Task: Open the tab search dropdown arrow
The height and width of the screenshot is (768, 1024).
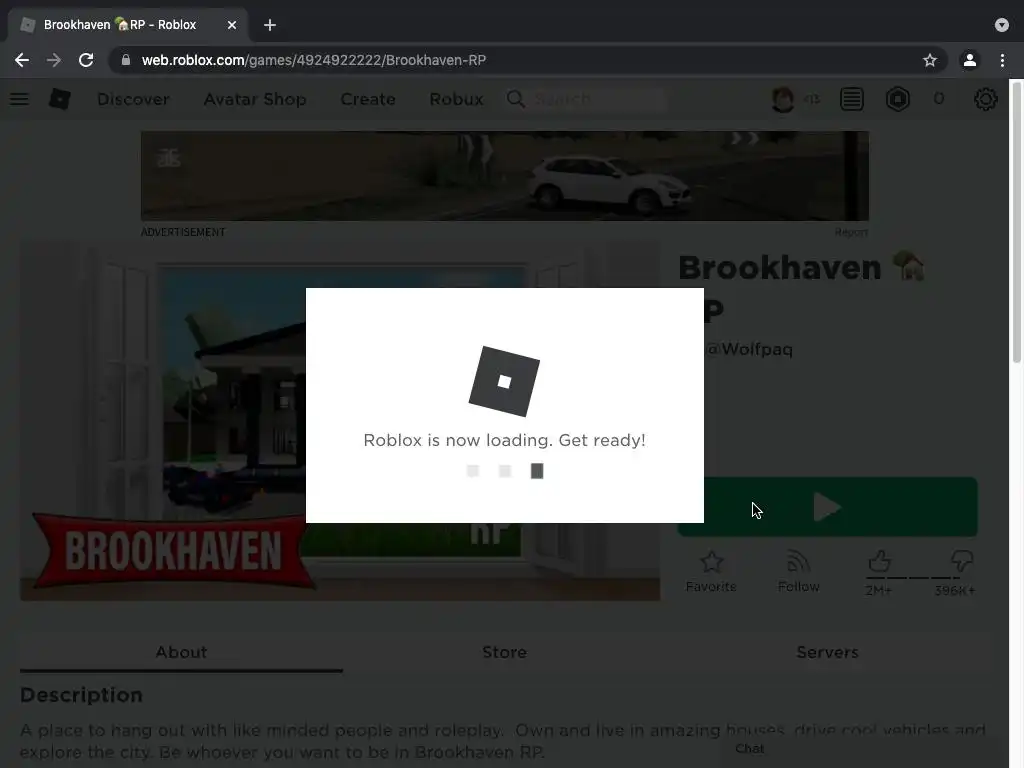Action: [1002, 25]
